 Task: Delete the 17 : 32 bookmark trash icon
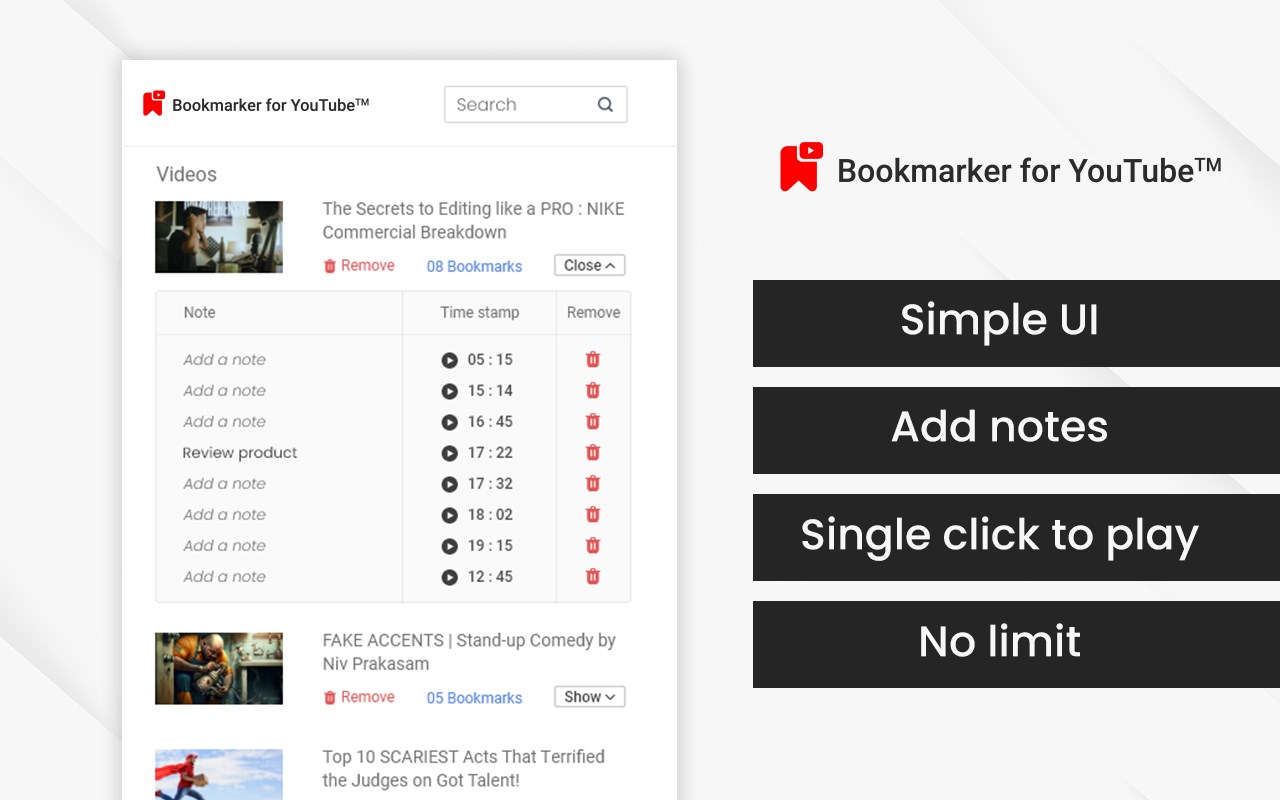coord(593,483)
